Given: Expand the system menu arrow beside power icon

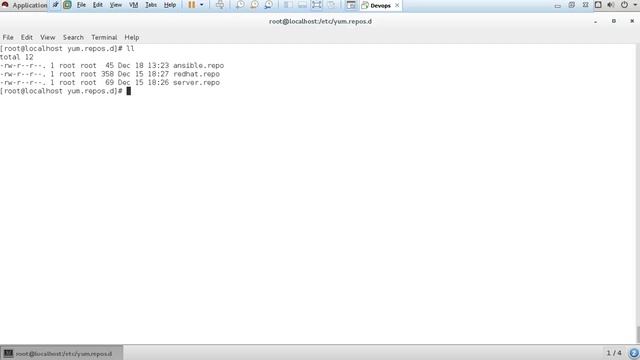Looking at the screenshot, I should click(x=635, y=5).
